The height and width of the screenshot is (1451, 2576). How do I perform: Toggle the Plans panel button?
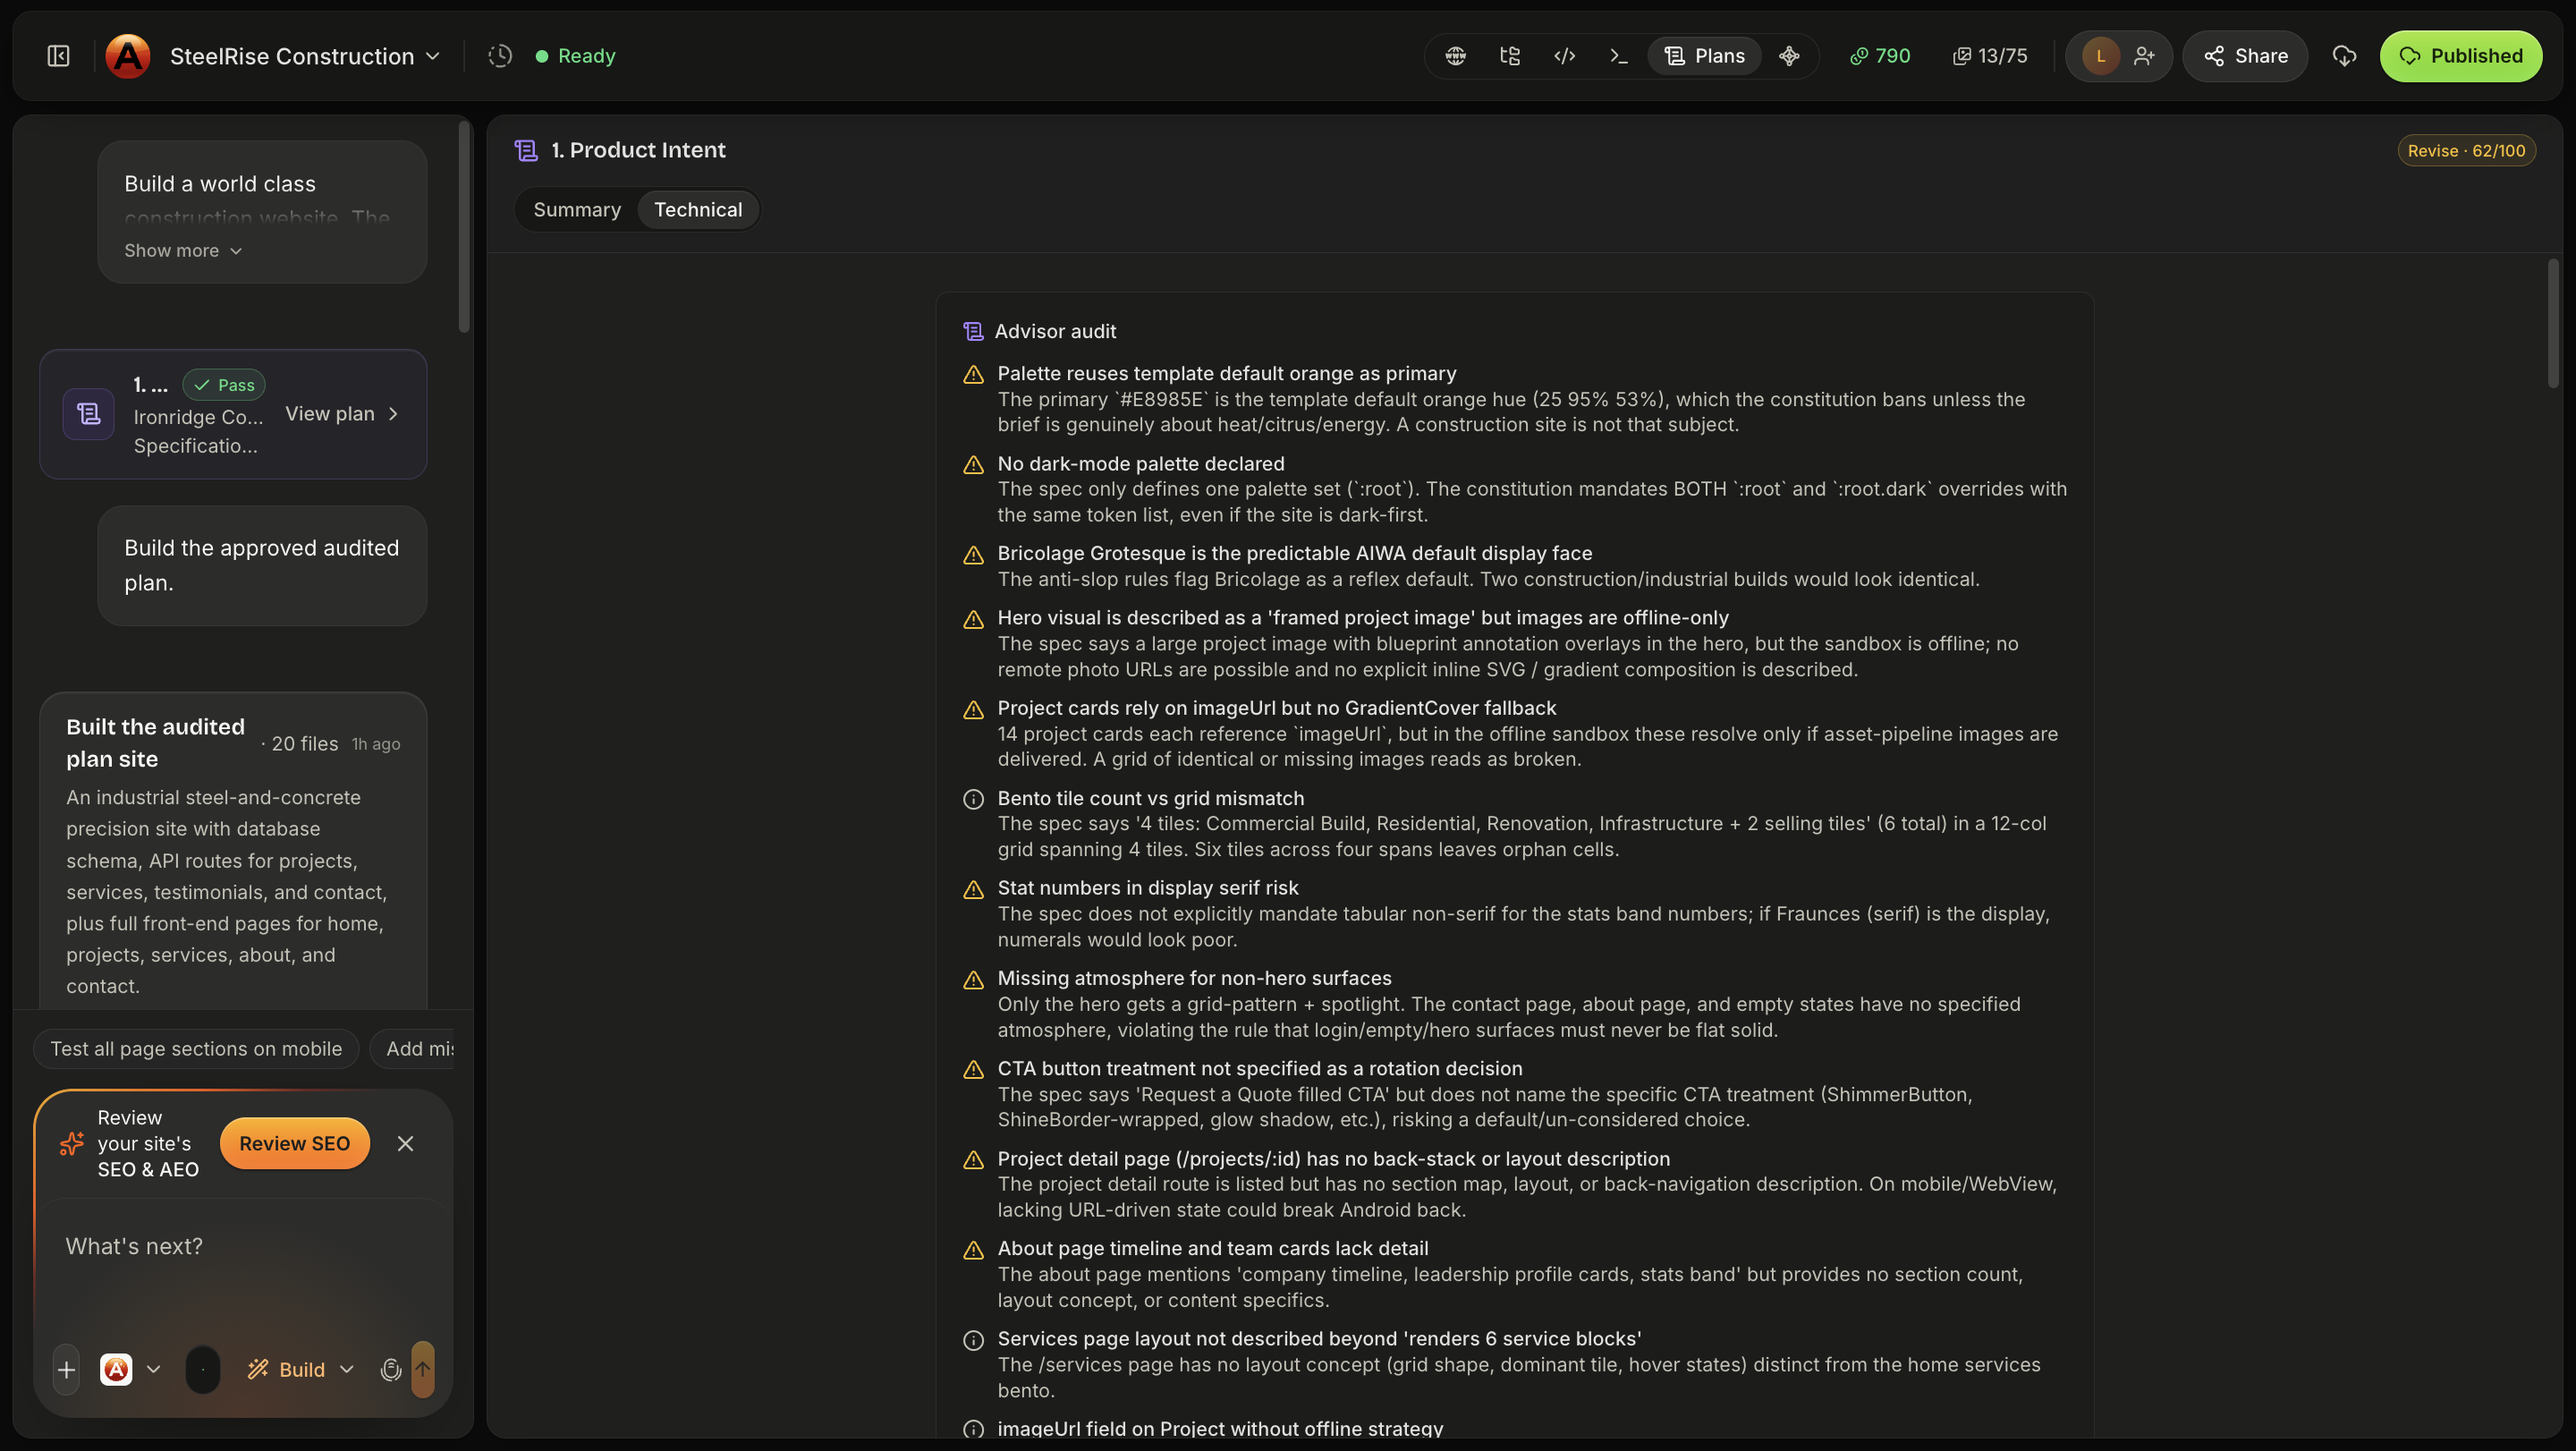click(1705, 56)
